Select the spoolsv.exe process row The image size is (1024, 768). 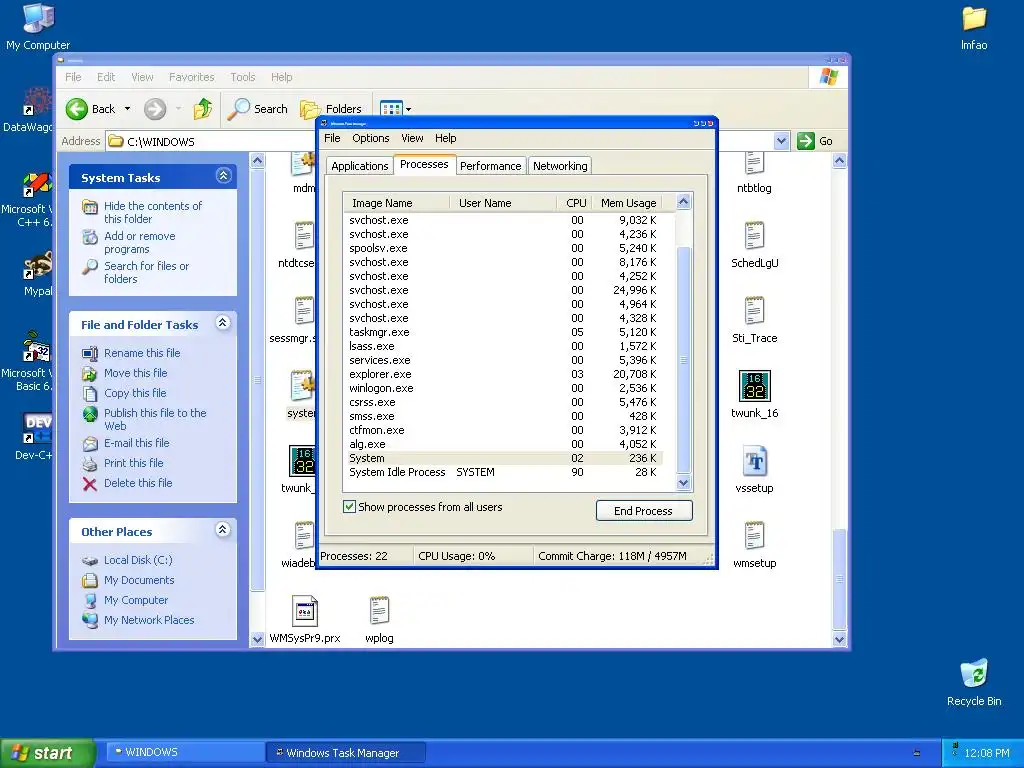click(503, 248)
